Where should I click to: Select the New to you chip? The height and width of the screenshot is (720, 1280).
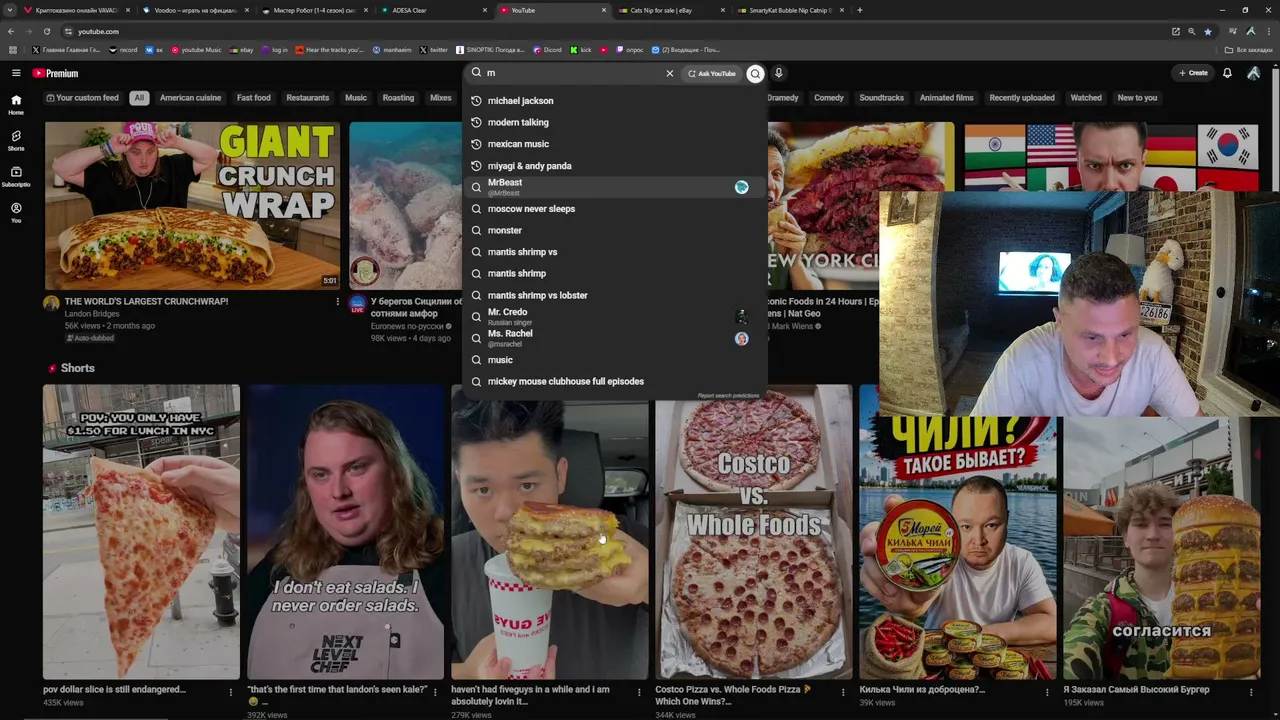click(1137, 98)
